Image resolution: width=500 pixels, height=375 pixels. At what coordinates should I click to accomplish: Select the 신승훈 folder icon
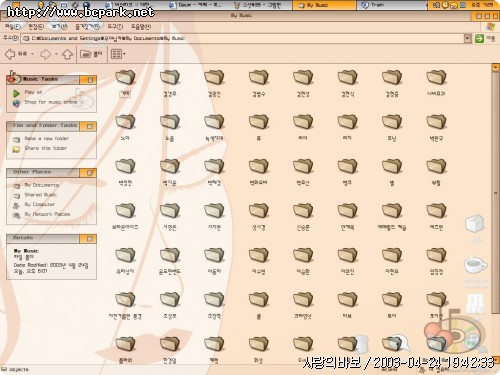point(303,211)
